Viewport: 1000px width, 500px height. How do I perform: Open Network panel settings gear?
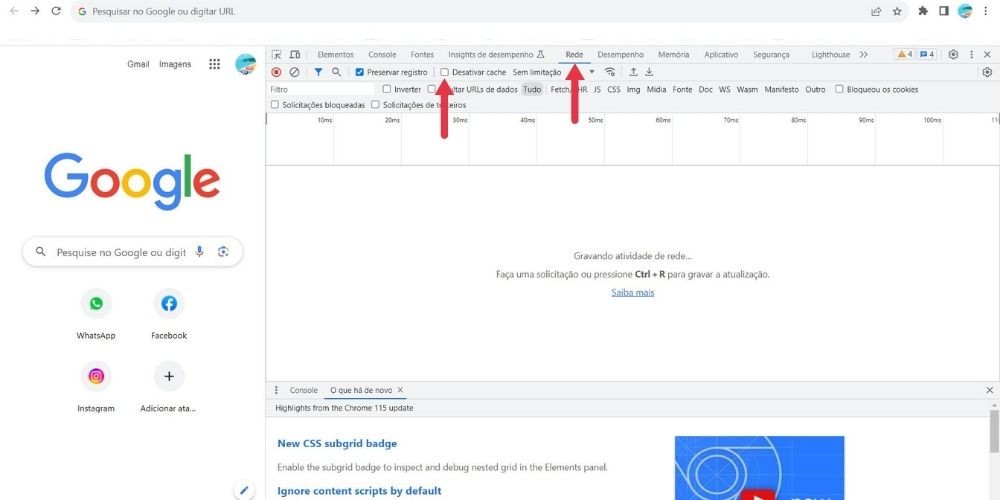tap(987, 72)
